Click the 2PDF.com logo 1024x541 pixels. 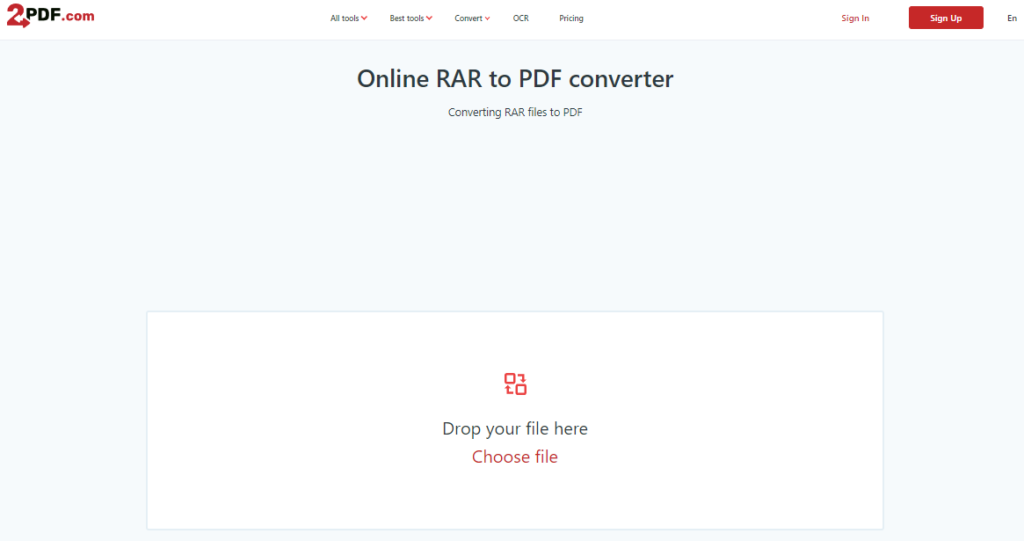[x=50, y=16]
